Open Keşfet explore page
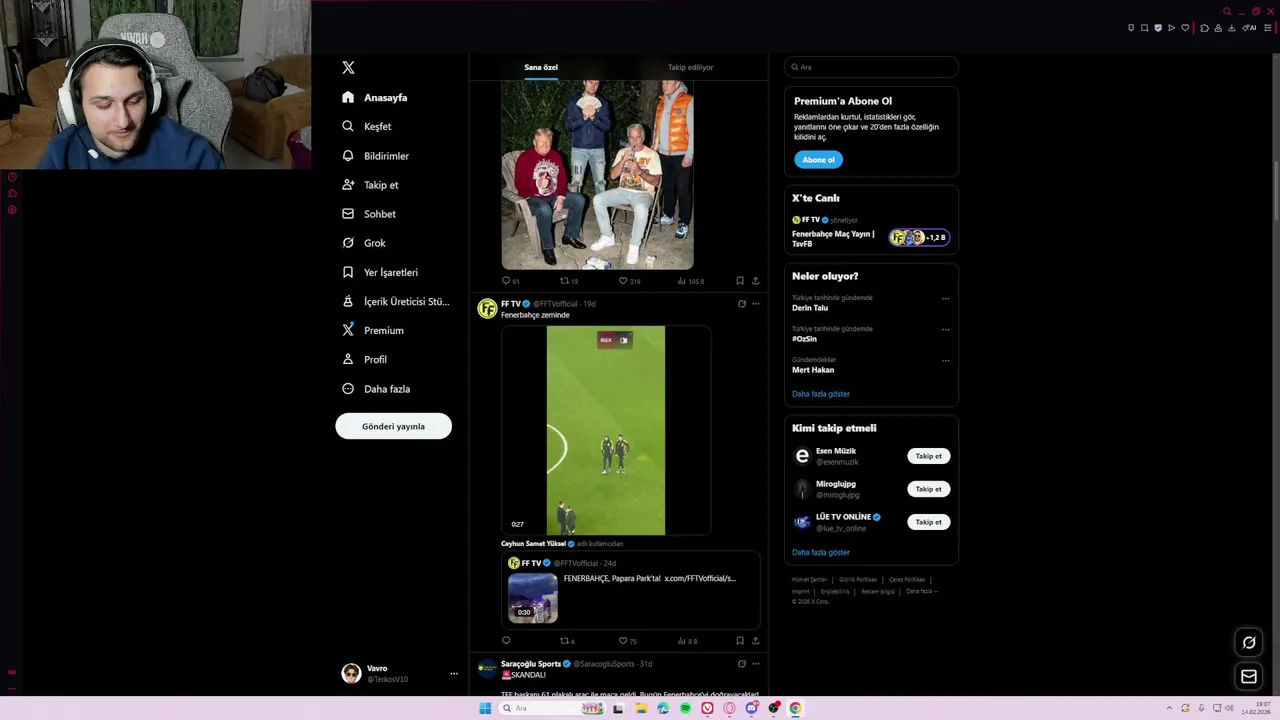1280x720 pixels. tap(367, 126)
